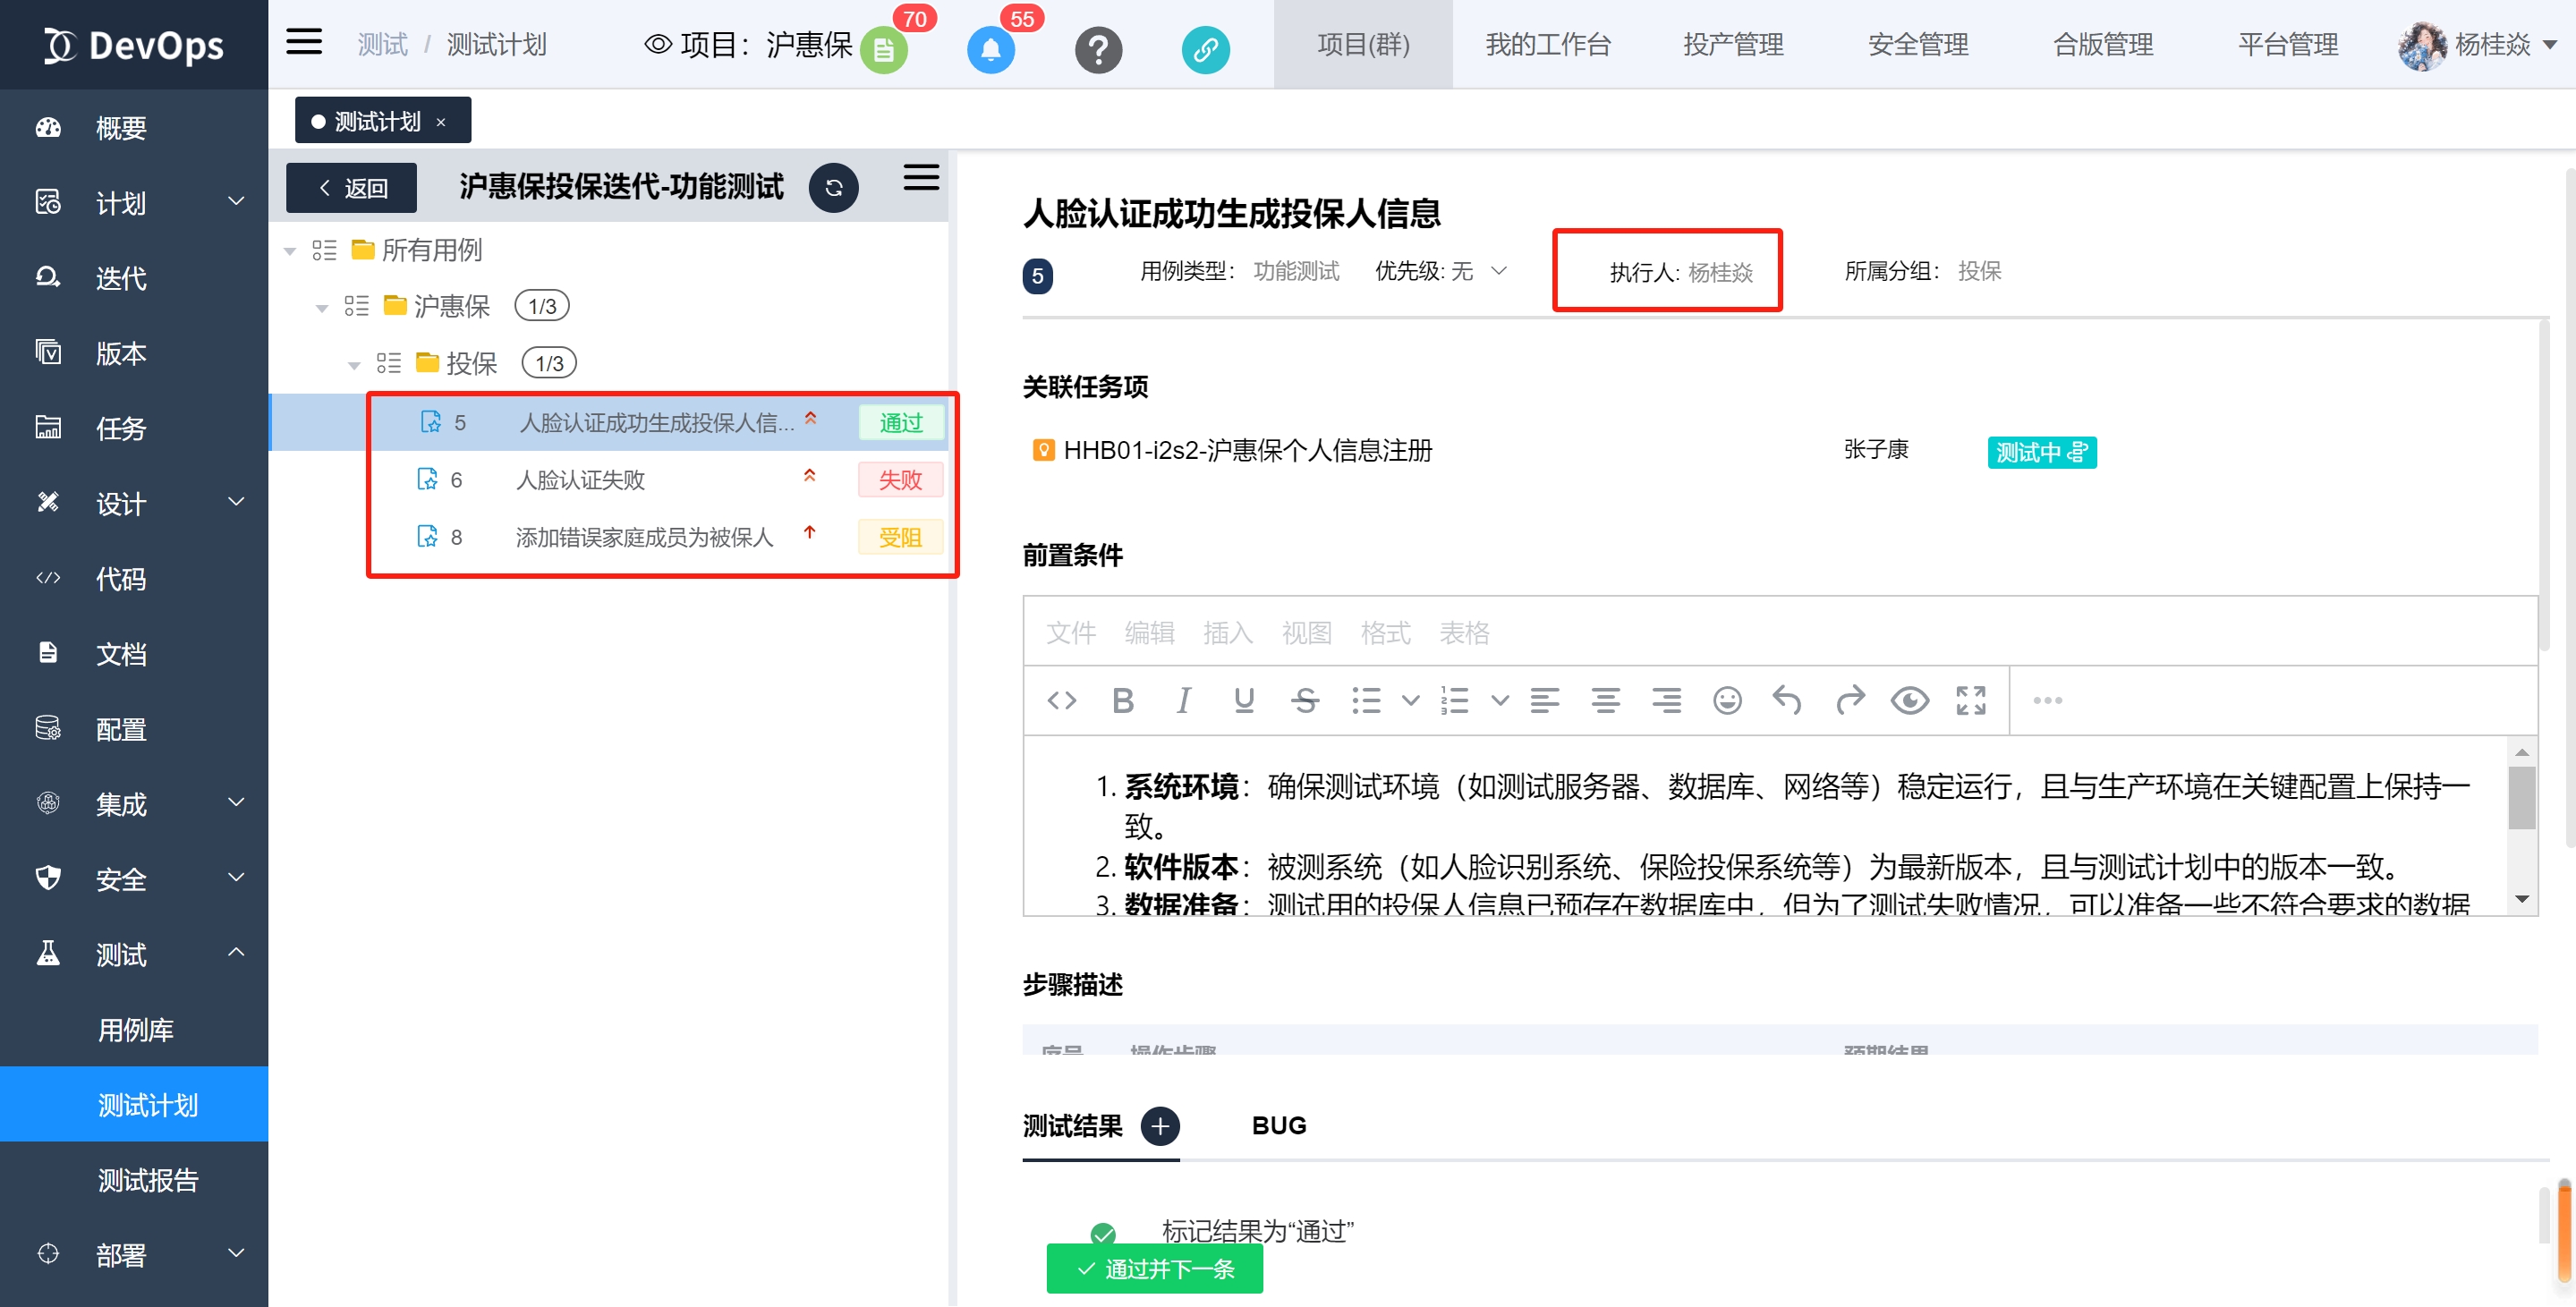Click the source code icon in editor
Viewport: 2576px width, 1307px height.
pyautogui.click(x=1061, y=700)
